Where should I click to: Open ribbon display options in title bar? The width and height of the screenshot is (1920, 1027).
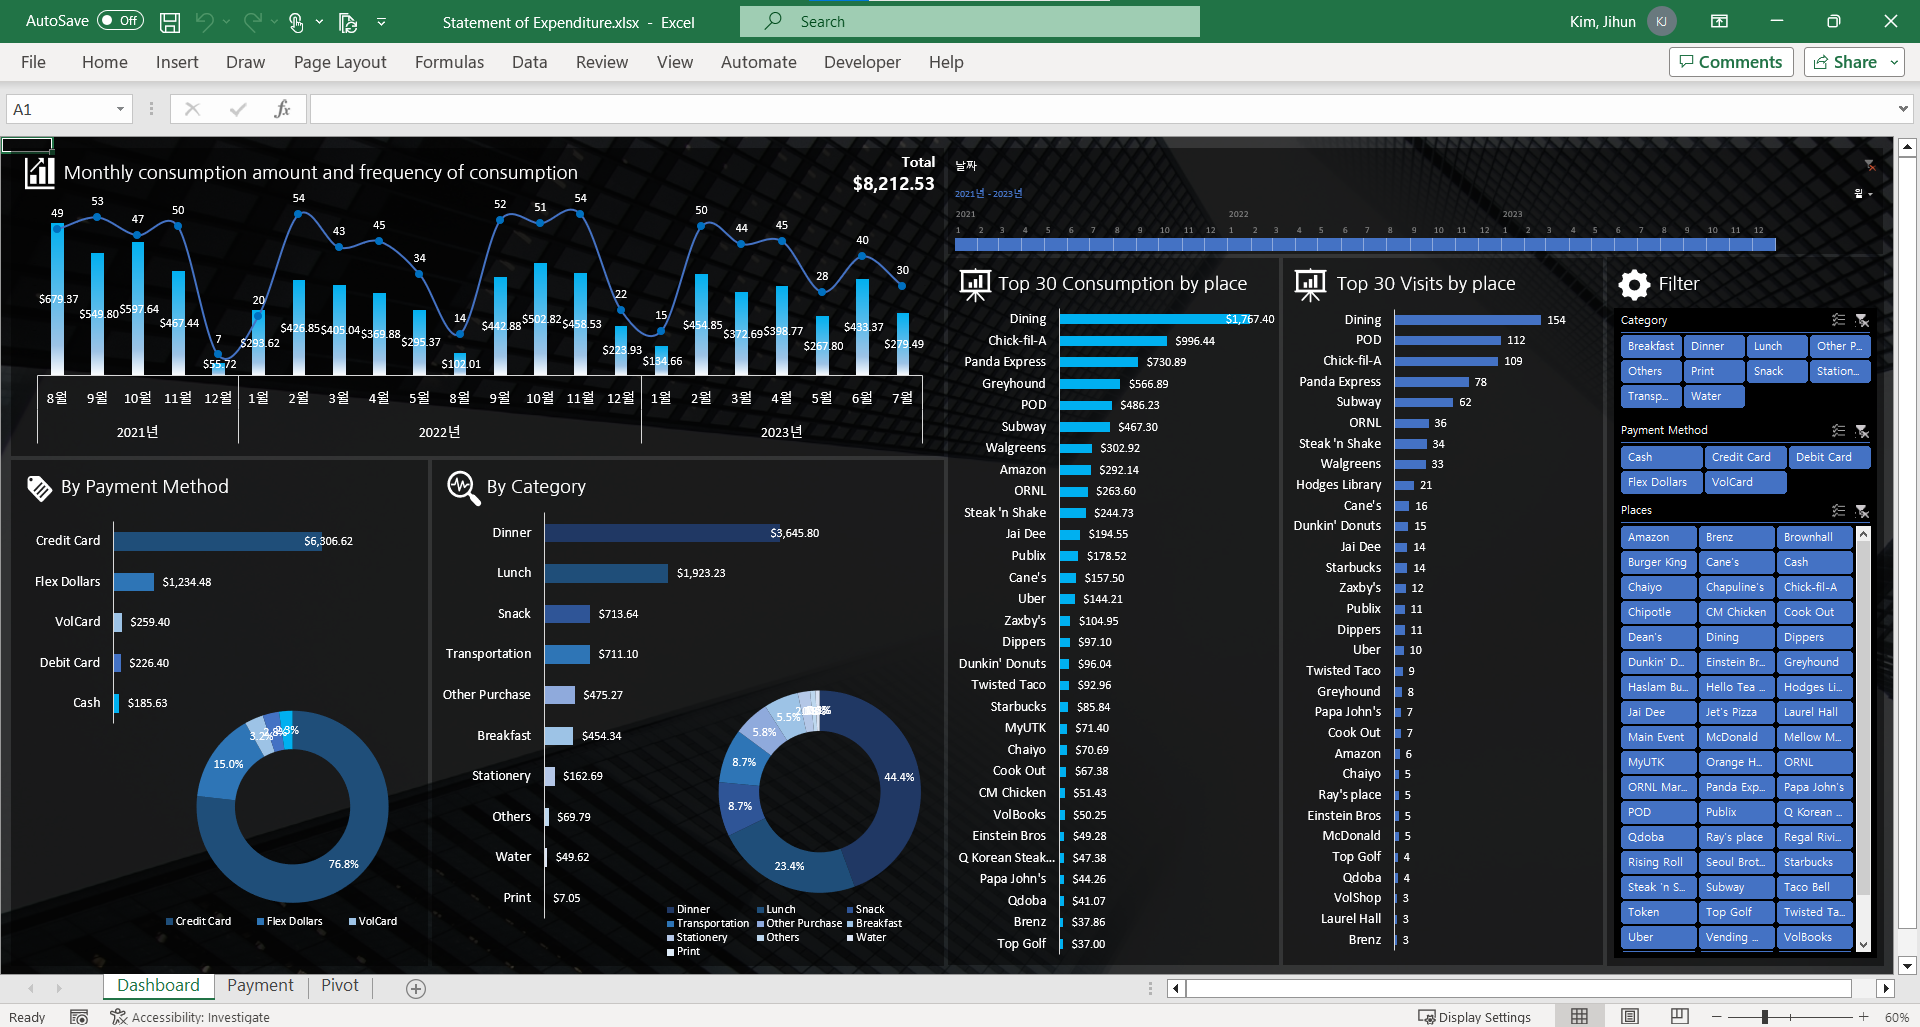click(x=1719, y=21)
